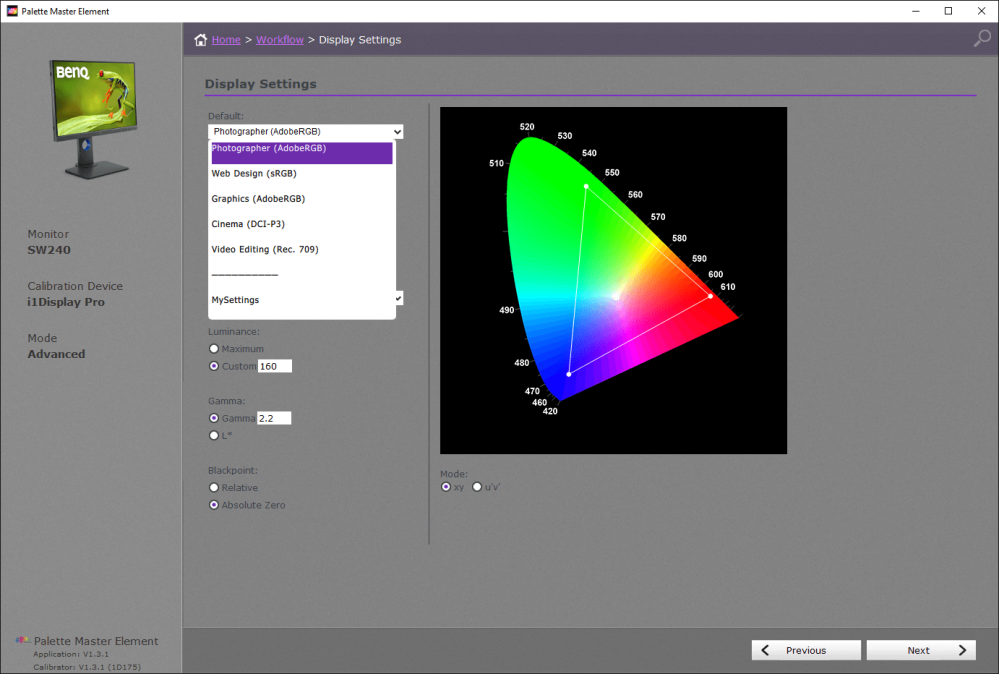Click the Home house icon in breadcrumb
Viewport: 999px width, 674px height.
(x=201, y=39)
